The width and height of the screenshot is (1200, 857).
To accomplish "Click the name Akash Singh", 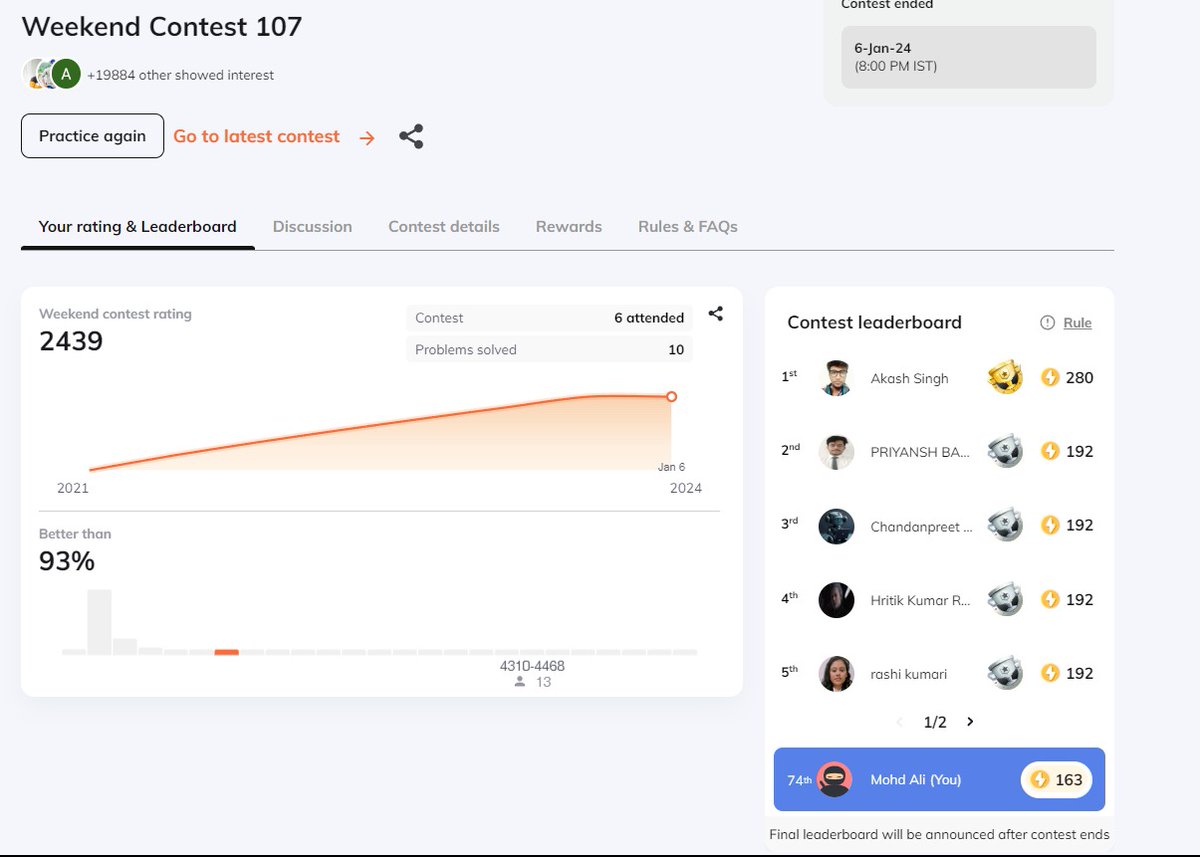I will pyautogui.click(x=909, y=378).
